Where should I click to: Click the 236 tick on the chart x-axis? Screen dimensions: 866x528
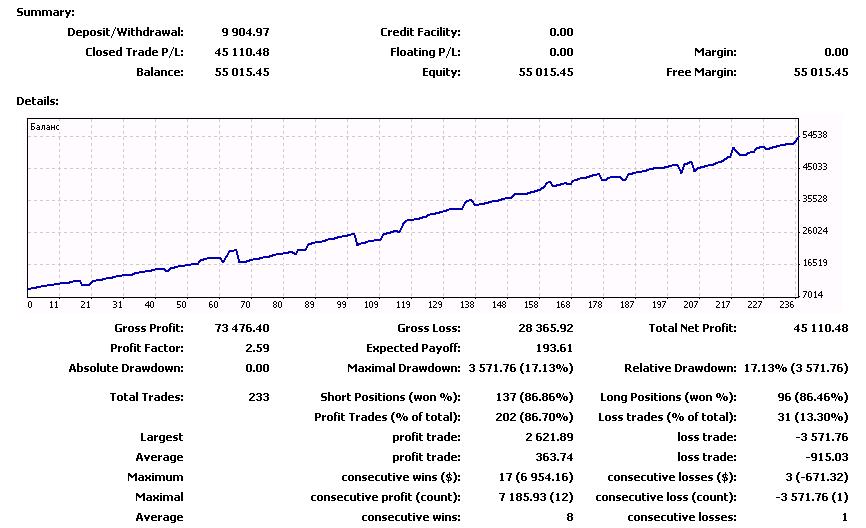[x=786, y=304]
